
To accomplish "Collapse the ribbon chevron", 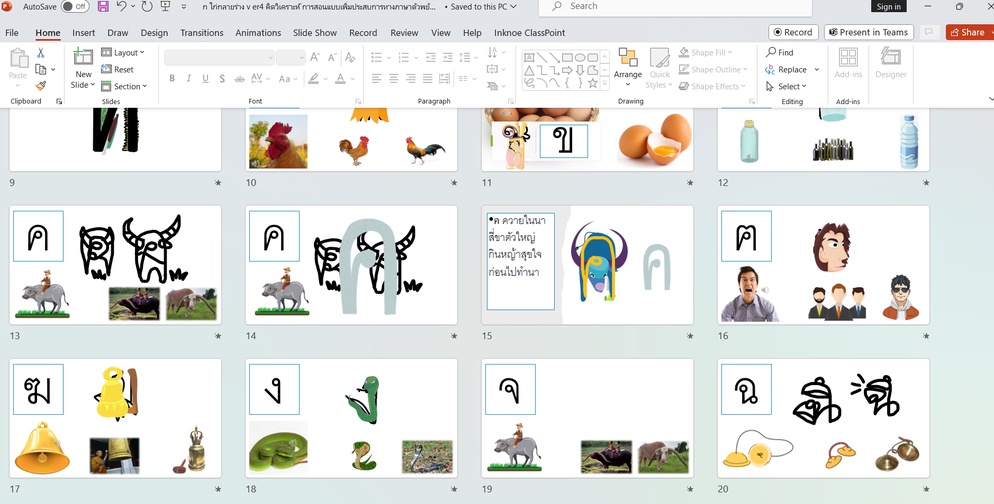I will pyautogui.click(x=990, y=99).
